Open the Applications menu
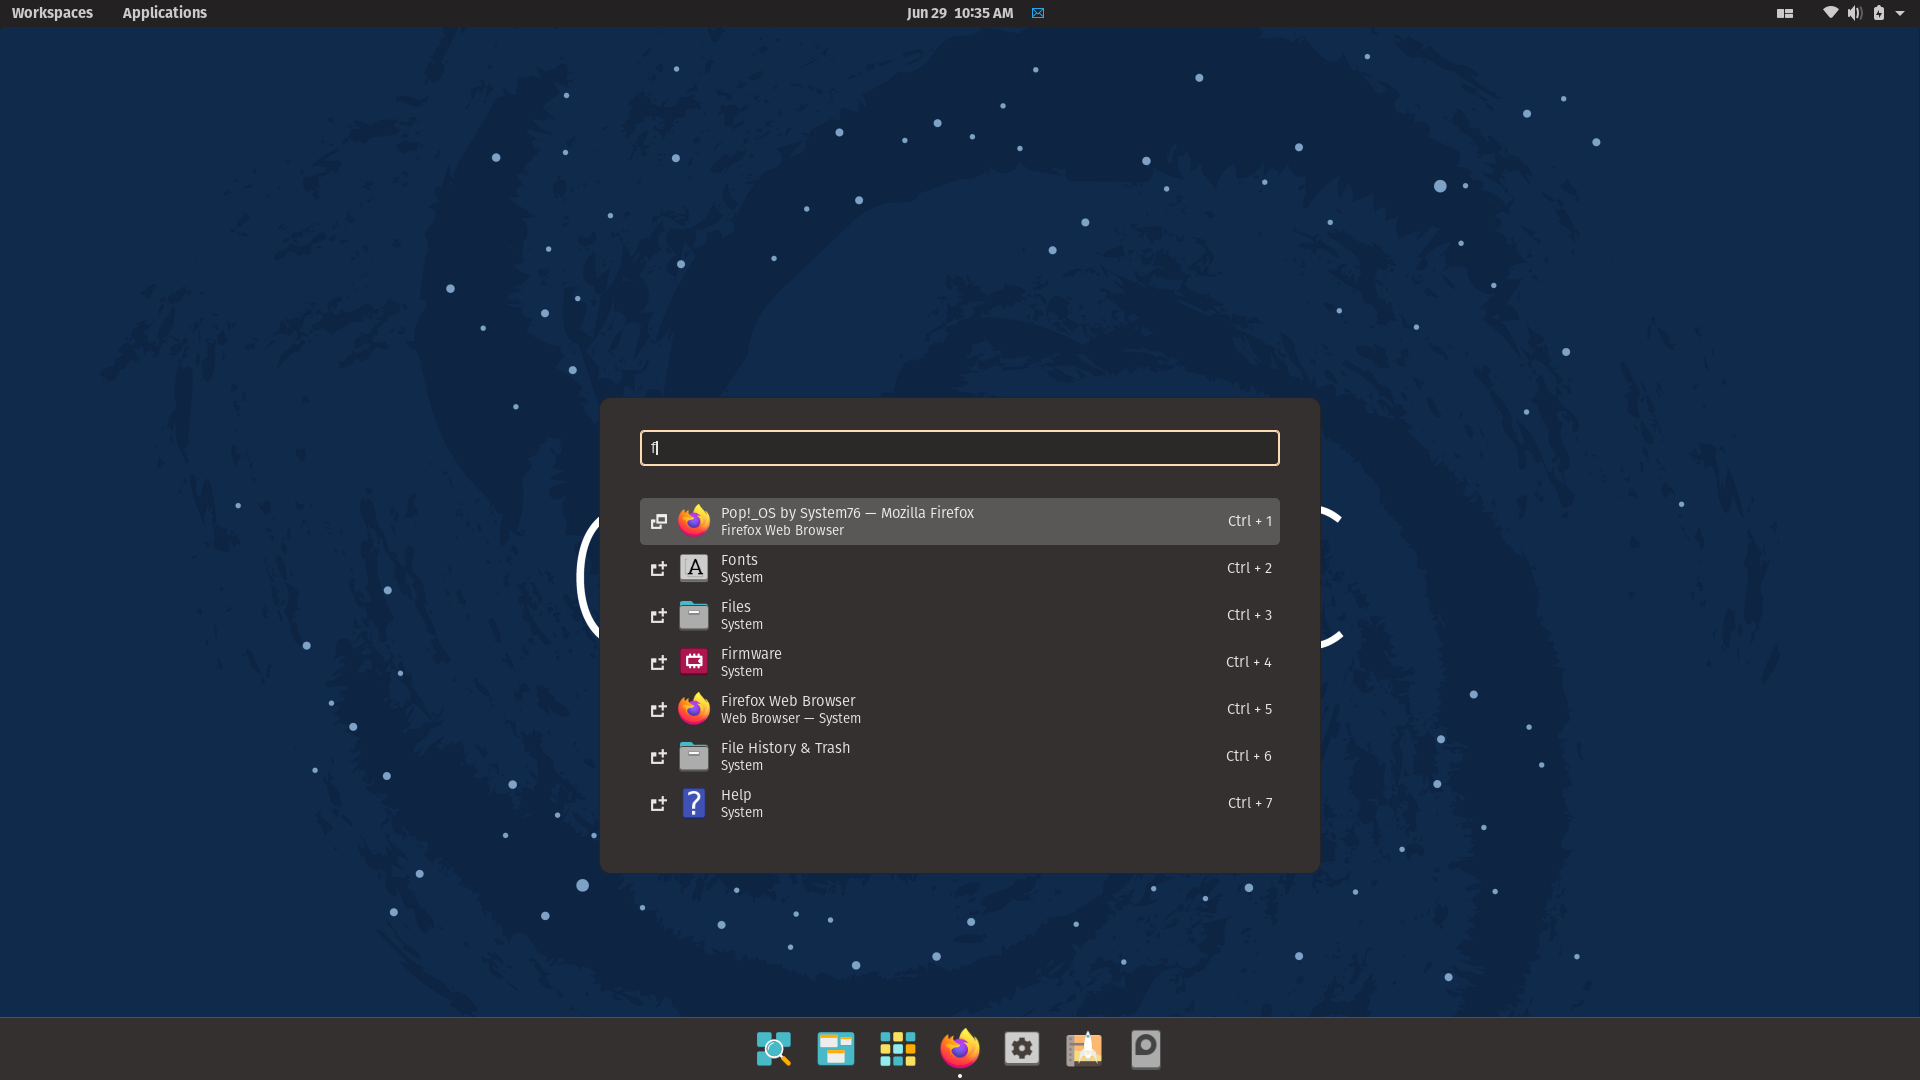This screenshot has width=1920, height=1080. (164, 13)
